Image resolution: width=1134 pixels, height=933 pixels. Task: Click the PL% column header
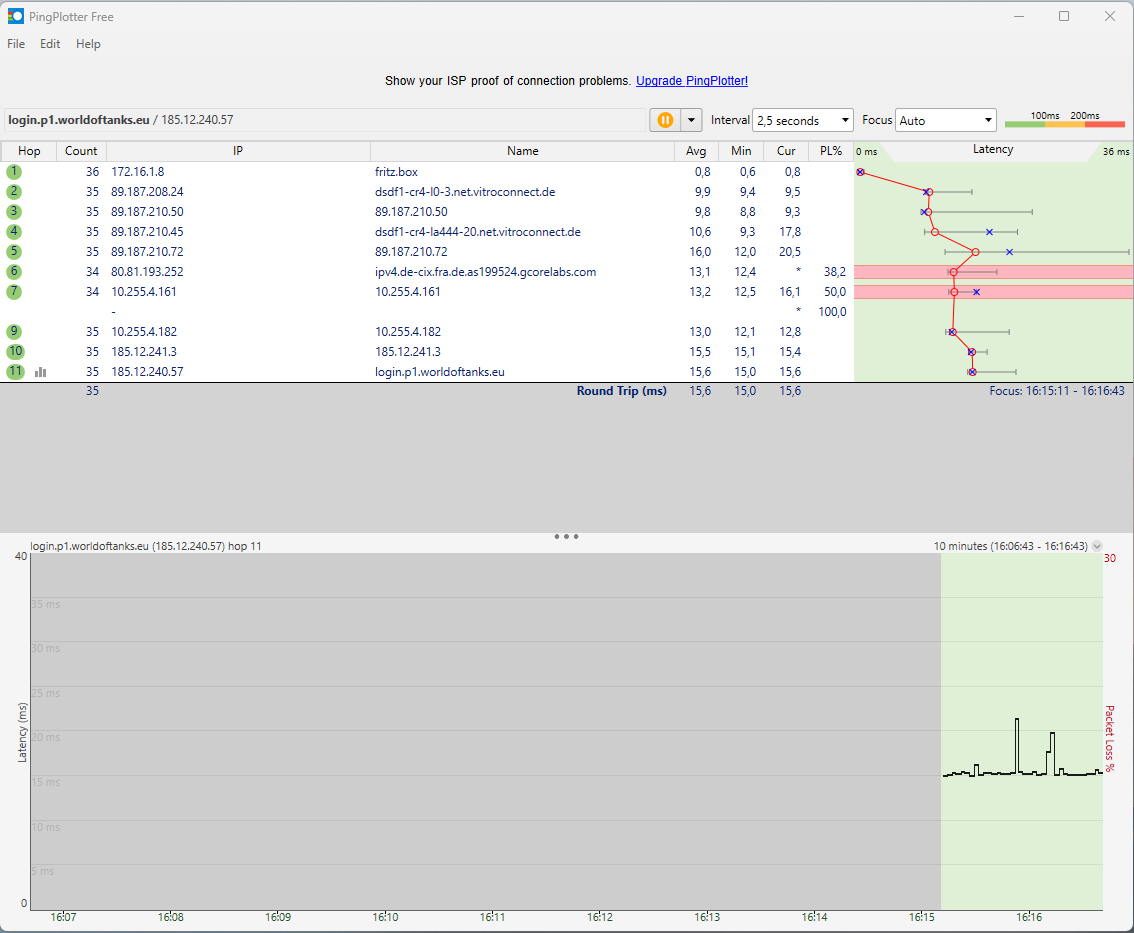pyautogui.click(x=831, y=150)
